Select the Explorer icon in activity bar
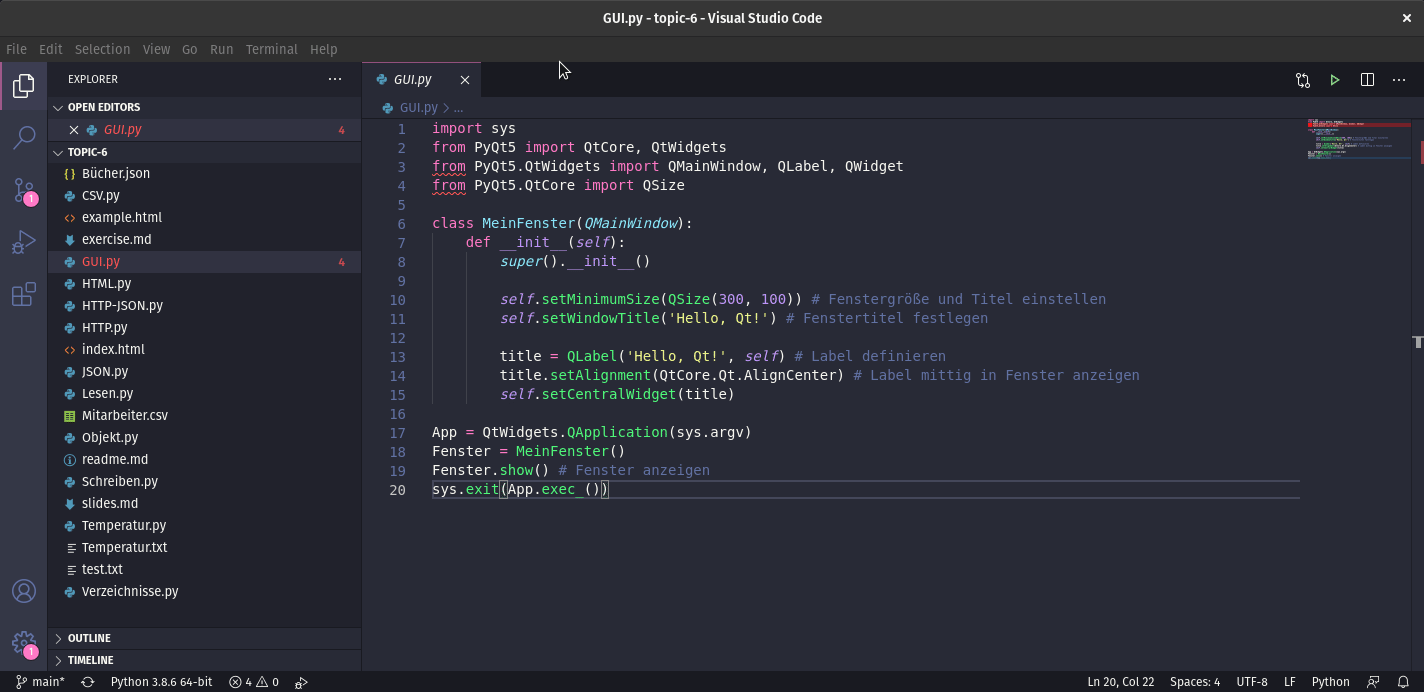The width and height of the screenshot is (1424, 692). coord(23,86)
